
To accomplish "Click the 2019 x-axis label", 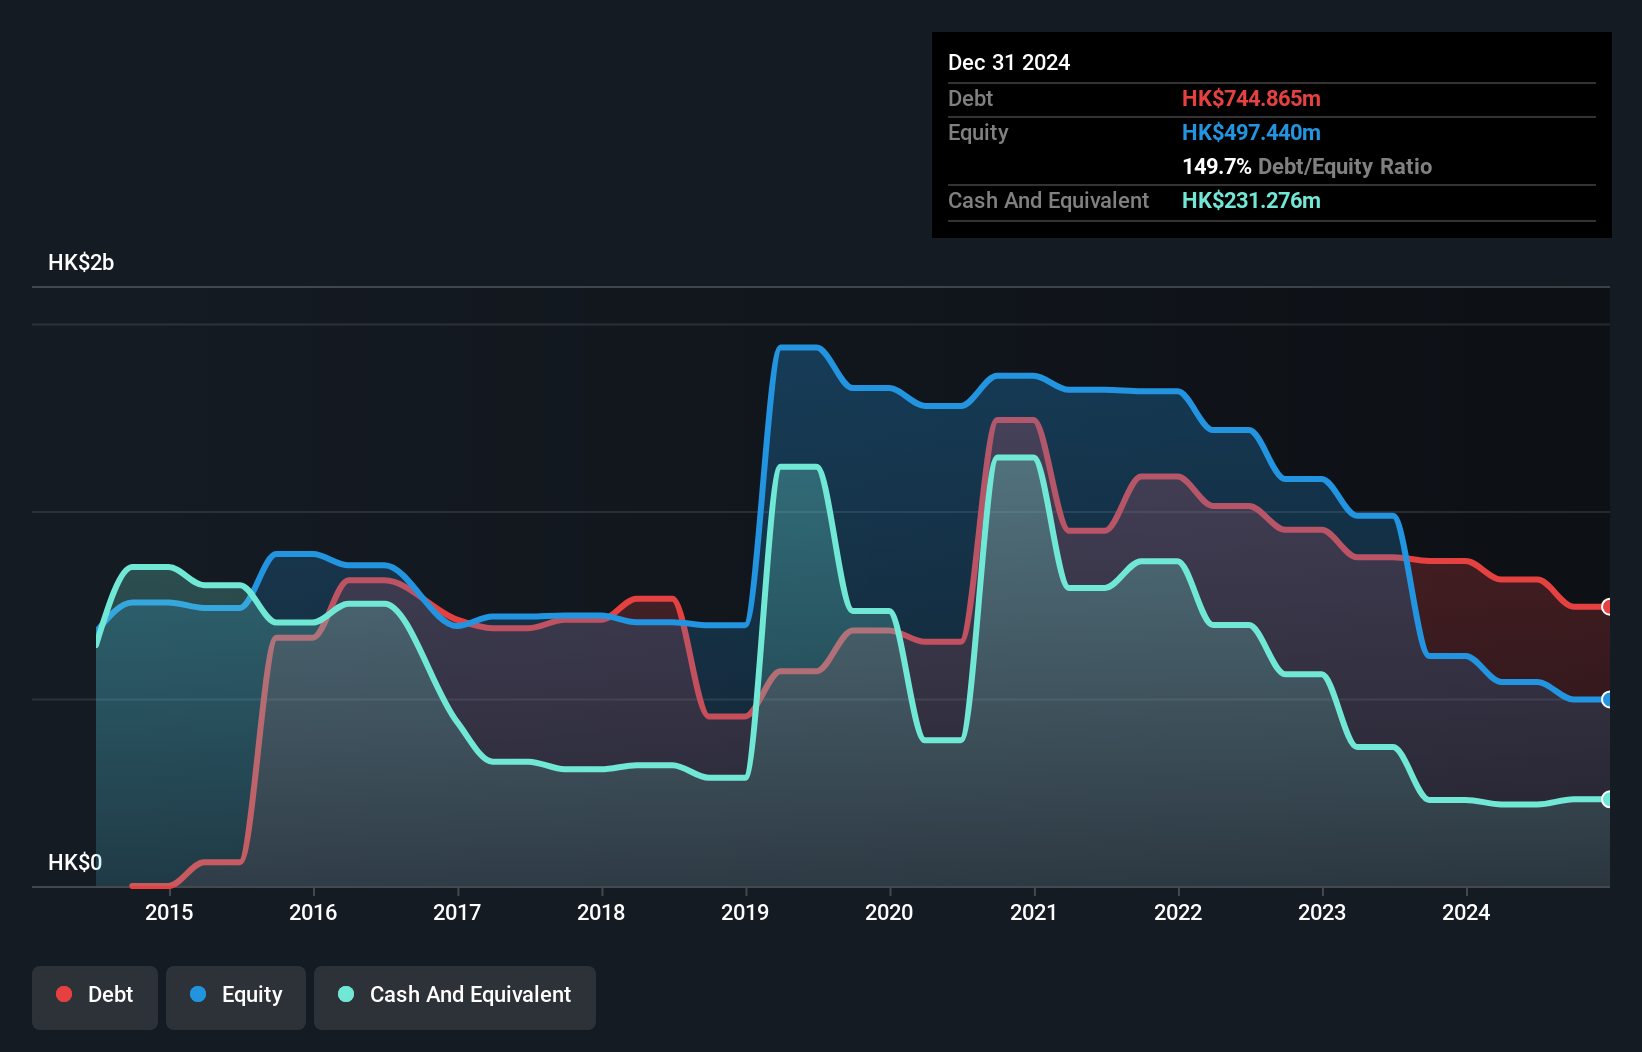I will pos(745,912).
